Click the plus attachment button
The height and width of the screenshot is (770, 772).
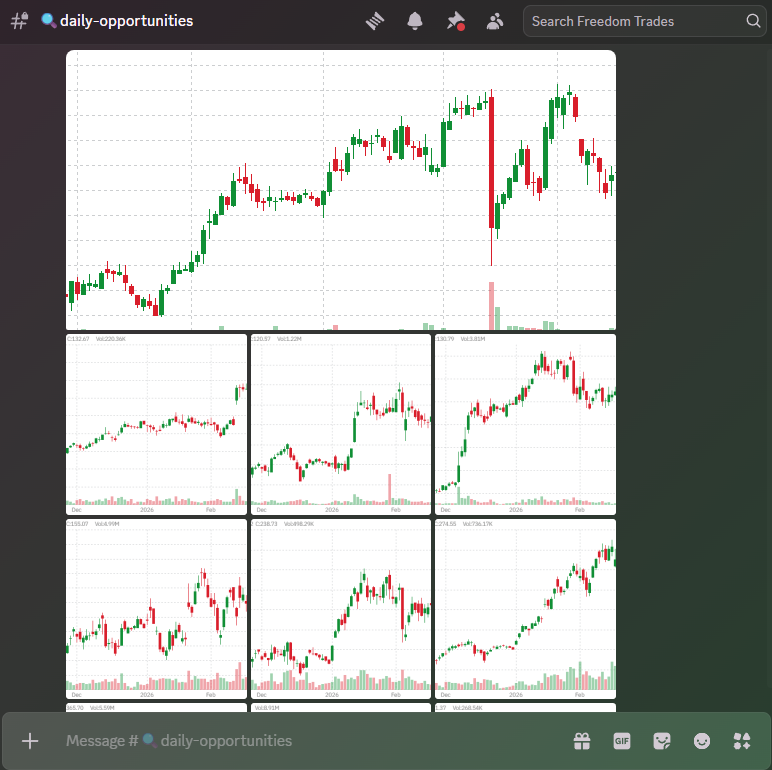coord(30,741)
